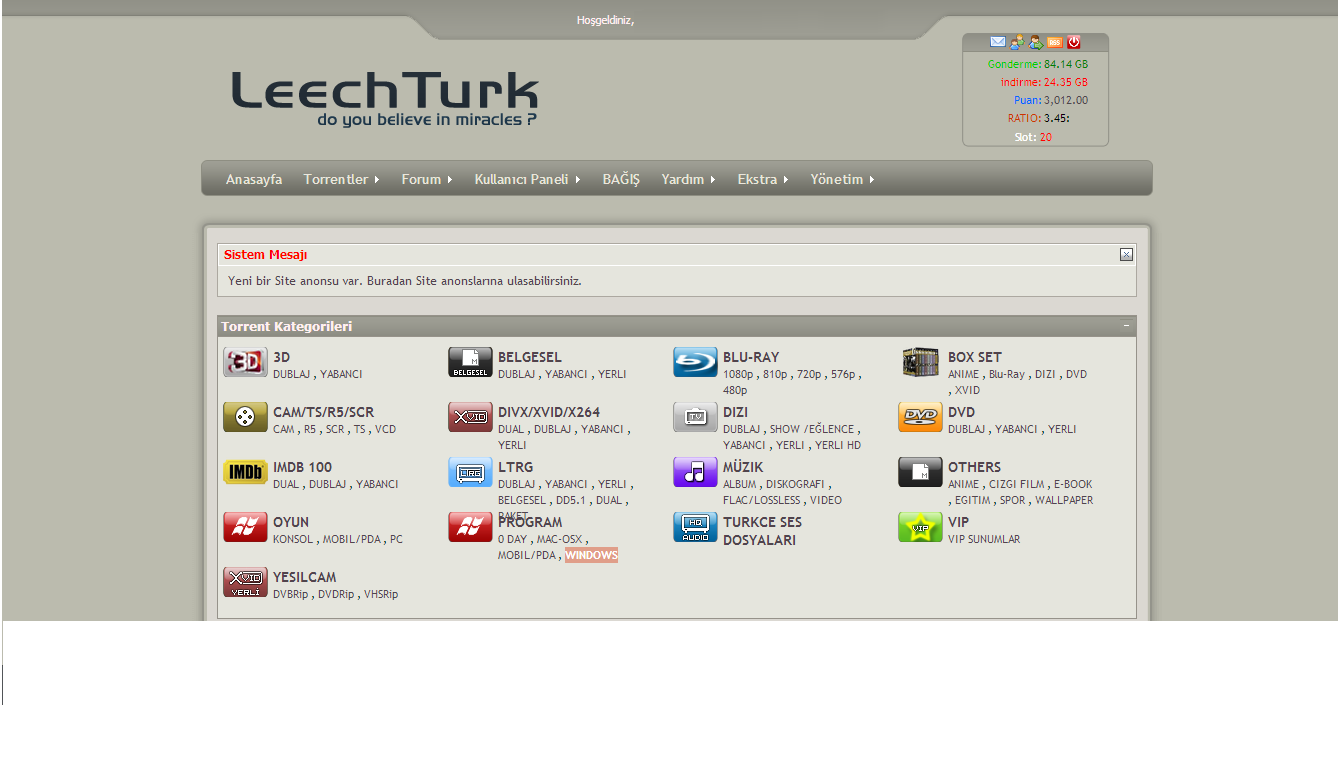
Task: Click the indirme 24.35 GB download stat
Action: tap(1044, 82)
